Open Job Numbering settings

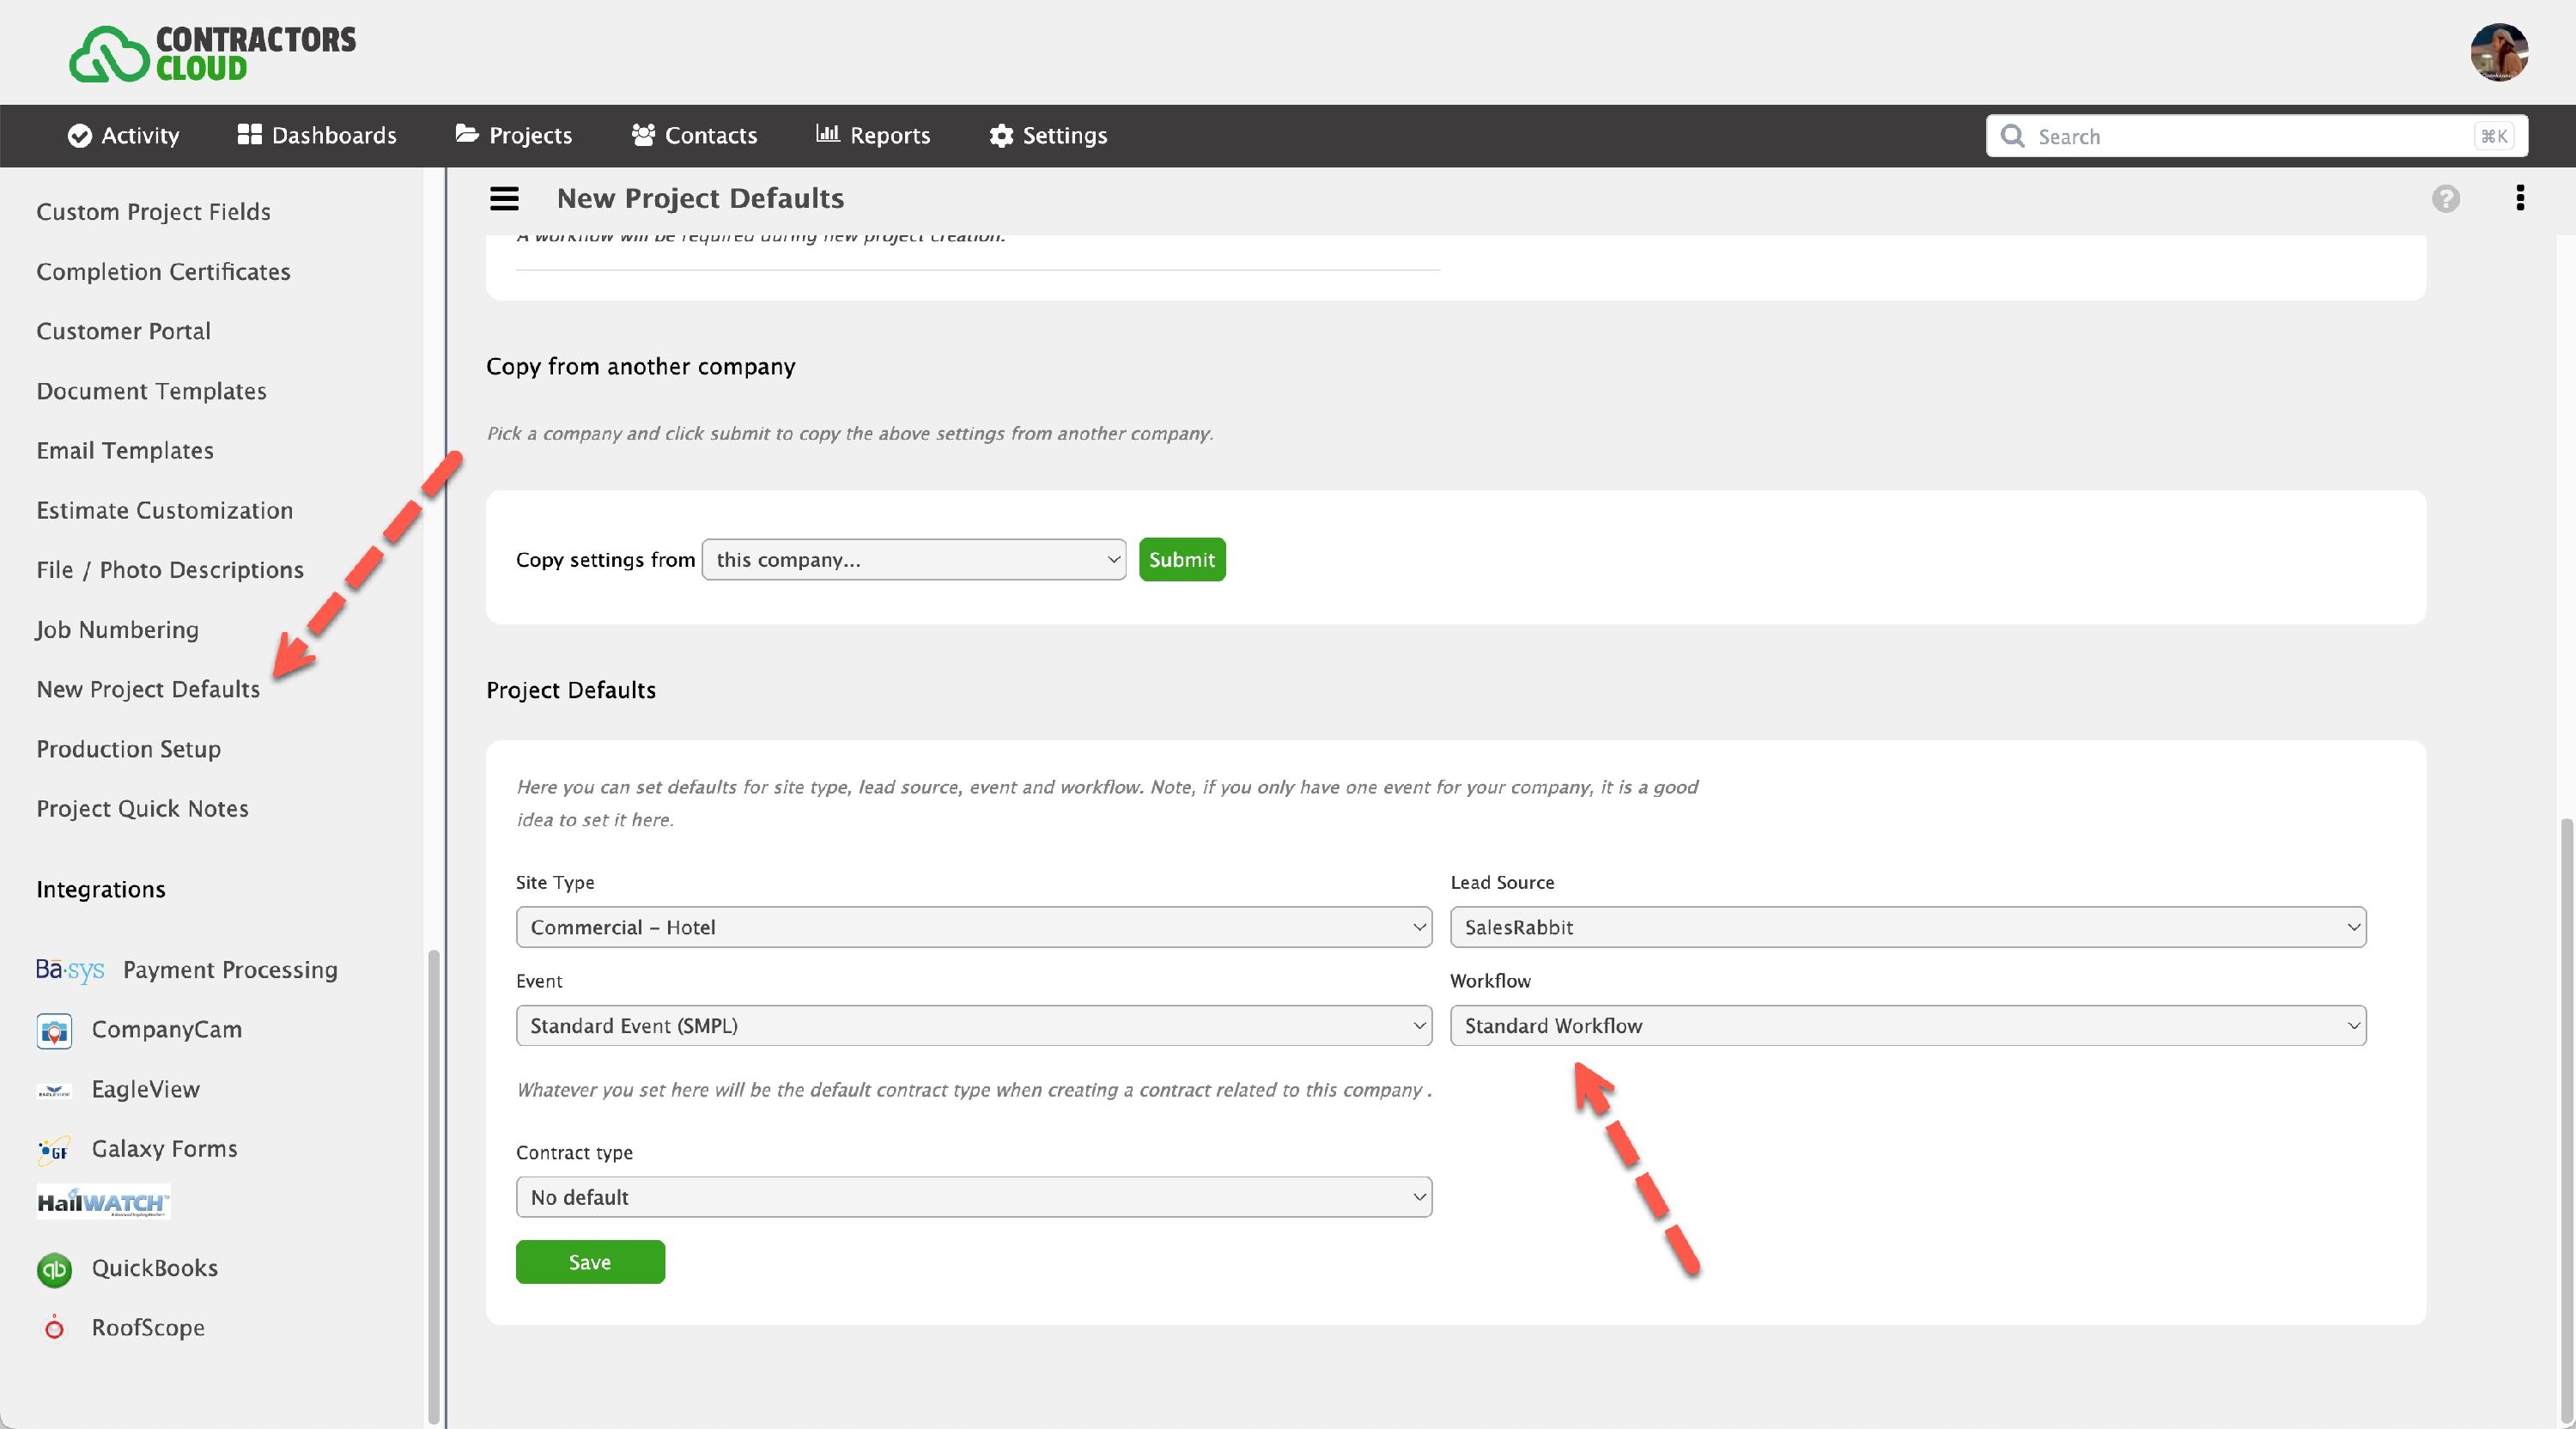(x=118, y=630)
